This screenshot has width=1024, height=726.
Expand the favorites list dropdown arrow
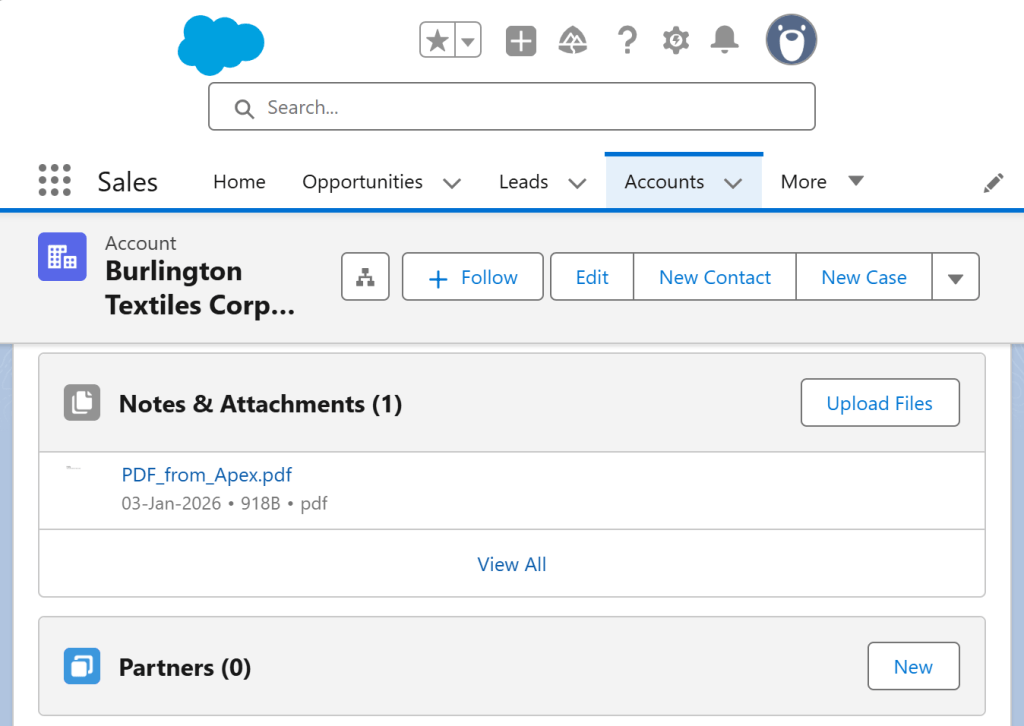468,41
